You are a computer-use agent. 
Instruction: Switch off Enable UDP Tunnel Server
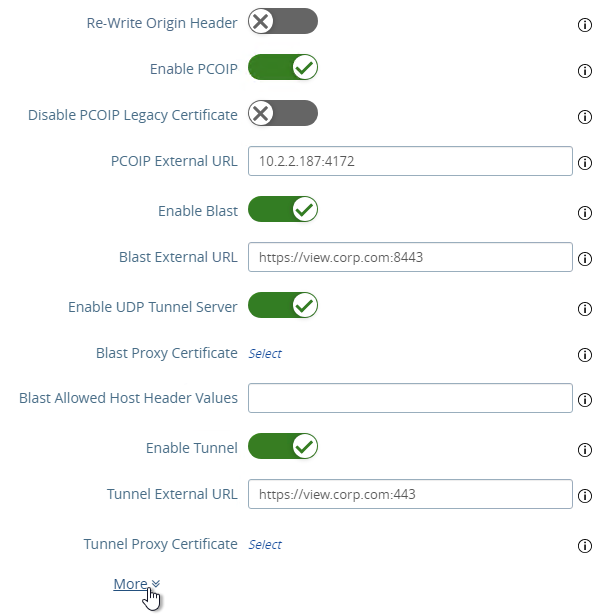[x=283, y=305]
